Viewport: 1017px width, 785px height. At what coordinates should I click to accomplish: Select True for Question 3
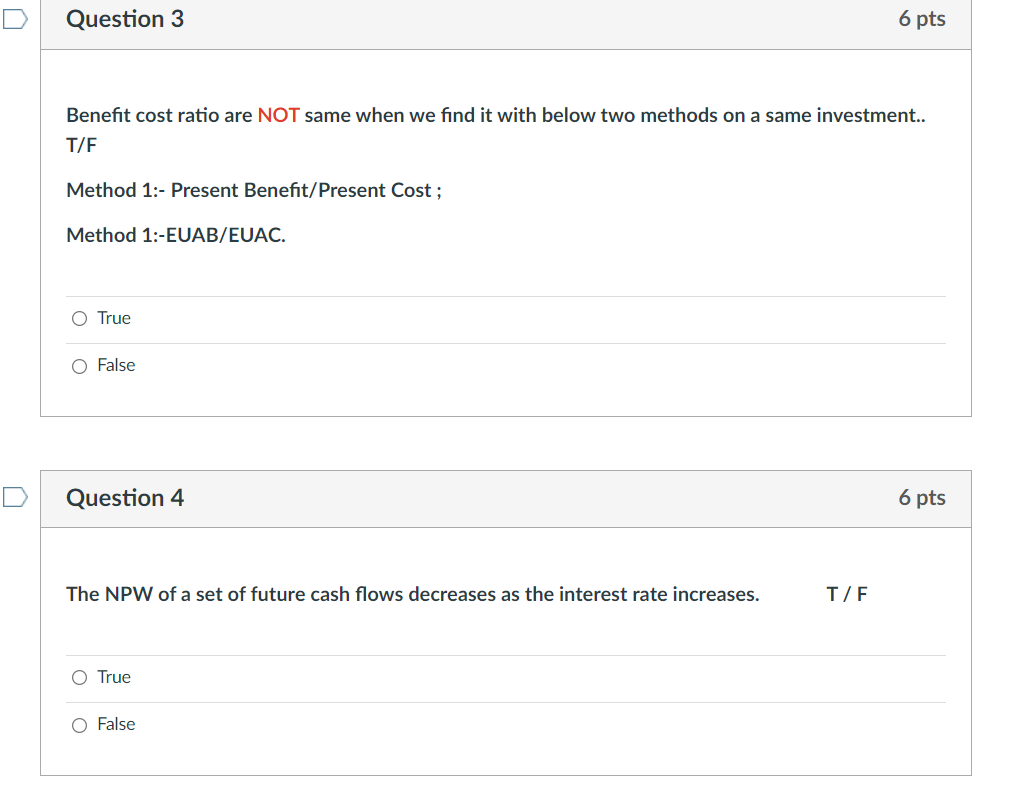[x=79, y=318]
